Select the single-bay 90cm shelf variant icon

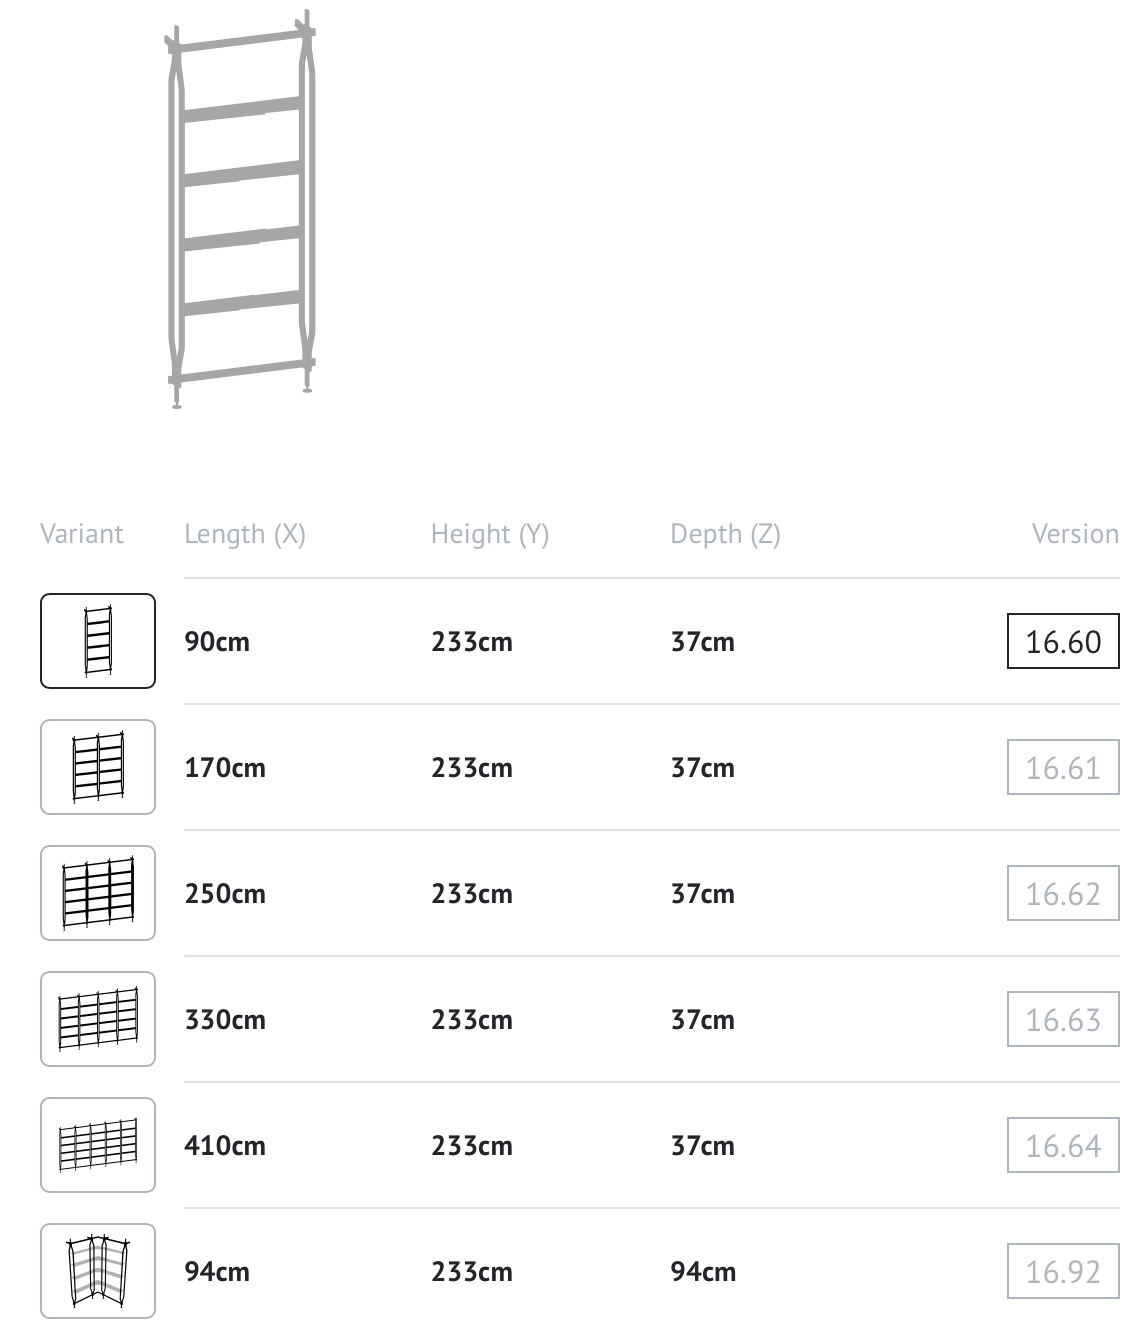tap(98, 641)
